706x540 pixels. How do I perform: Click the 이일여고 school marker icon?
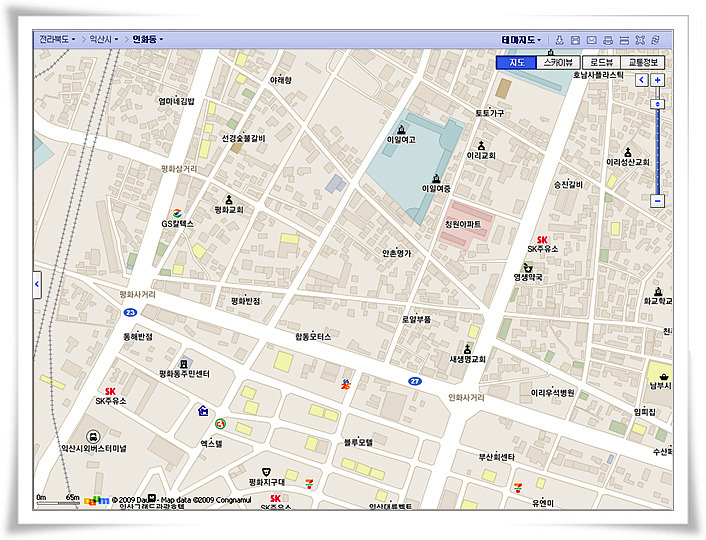tap(401, 130)
